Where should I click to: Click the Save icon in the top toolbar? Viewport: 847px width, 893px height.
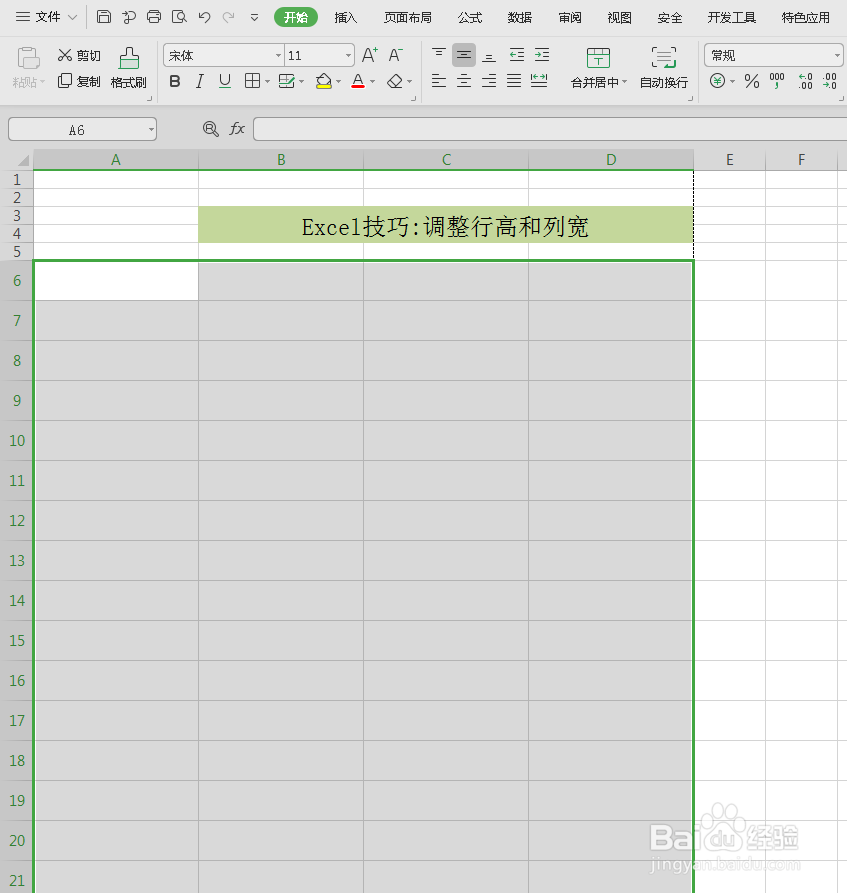pyautogui.click(x=104, y=17)
